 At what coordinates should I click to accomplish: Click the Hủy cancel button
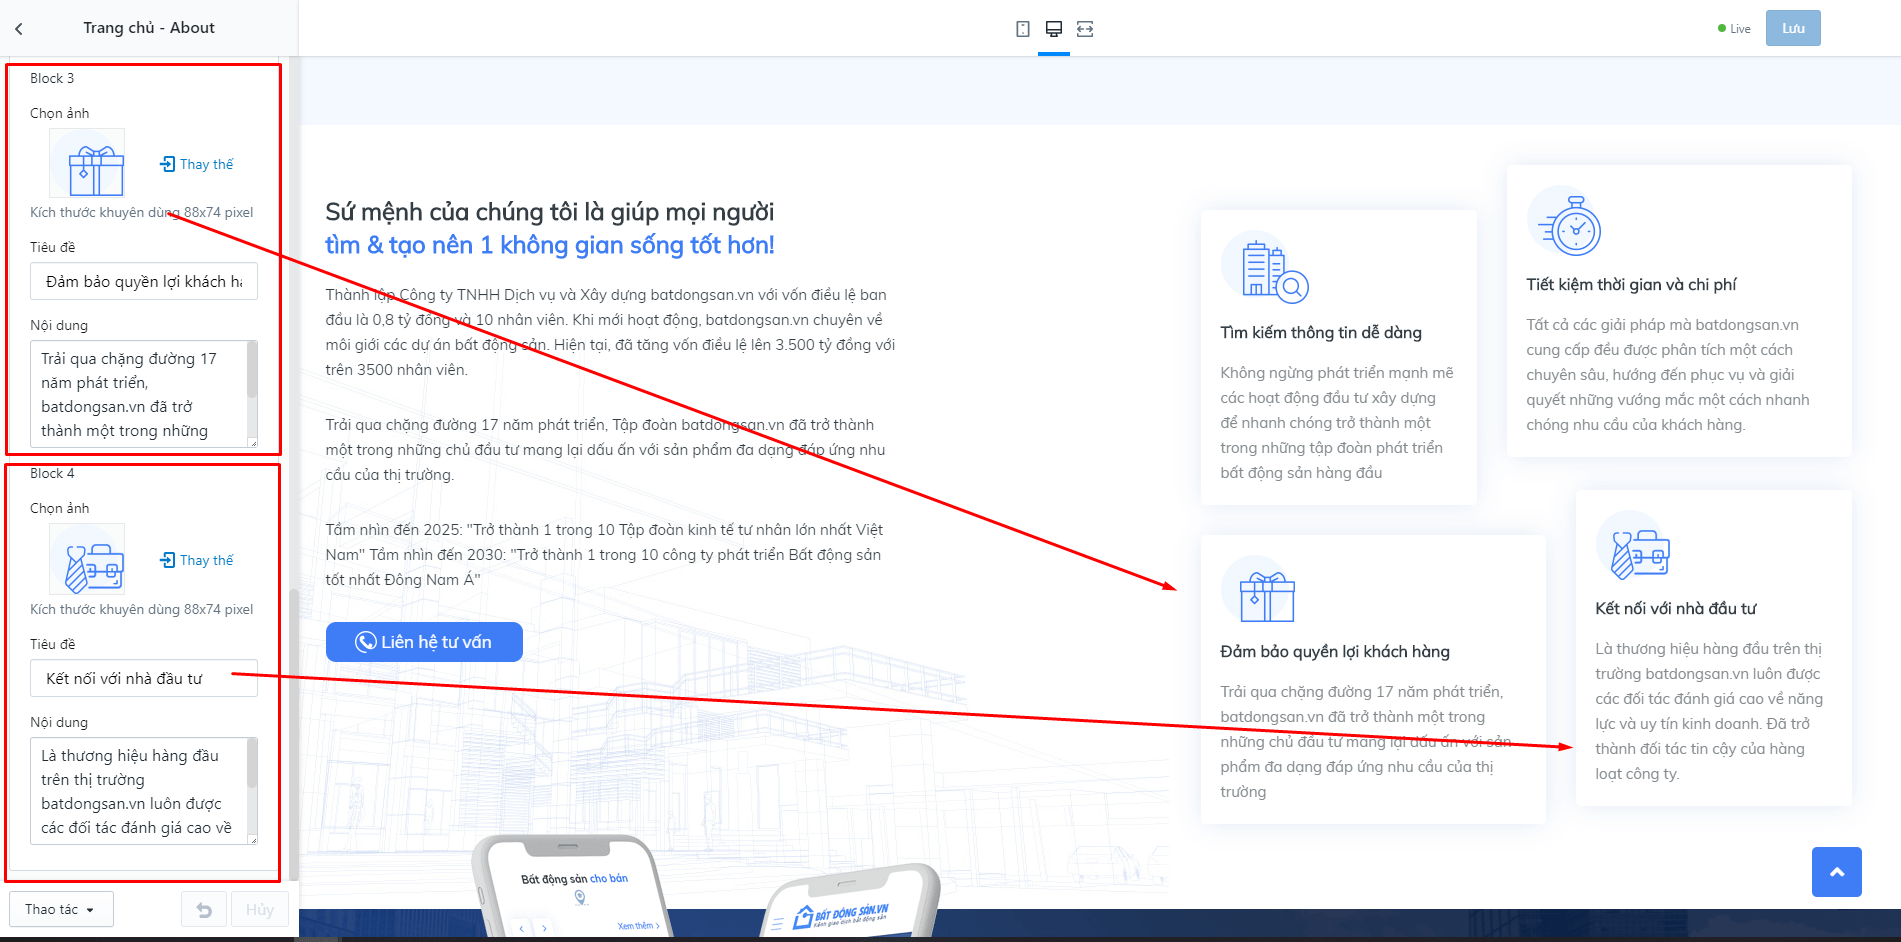coord(260,910)
